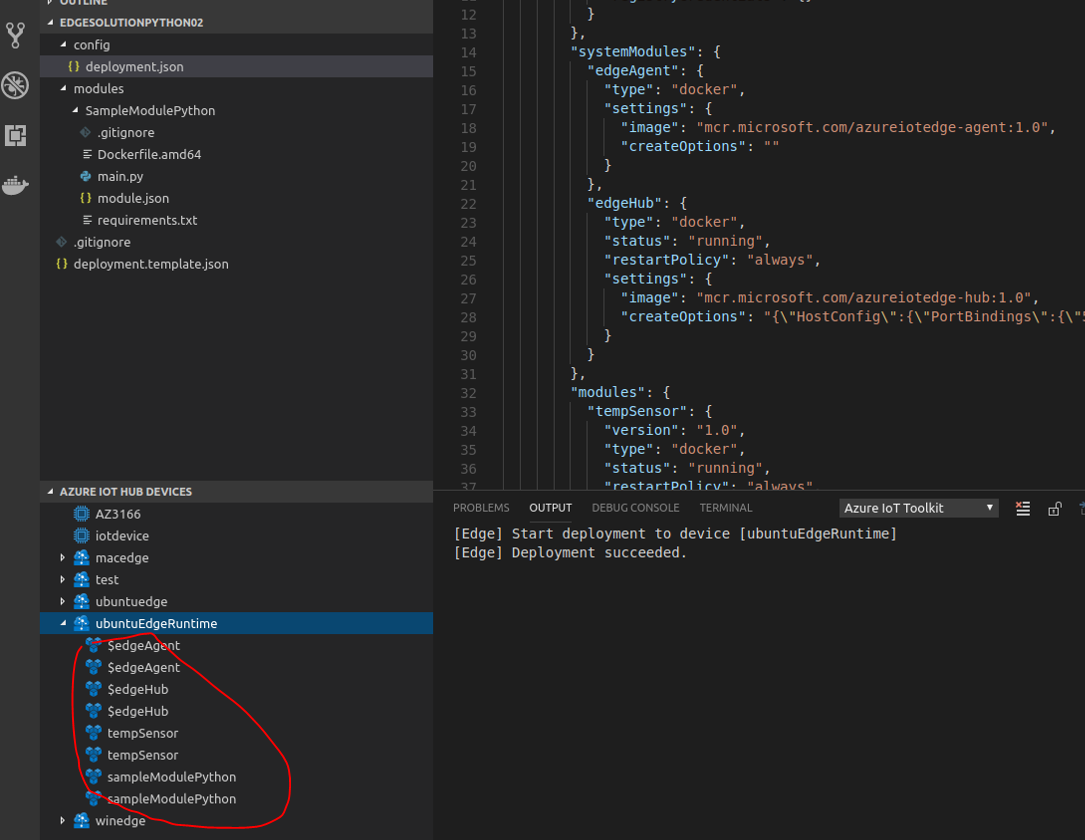Switch to the OUTPUT tab
Viewport: 1085px width, 840px height.
click(x=550, y=508)
